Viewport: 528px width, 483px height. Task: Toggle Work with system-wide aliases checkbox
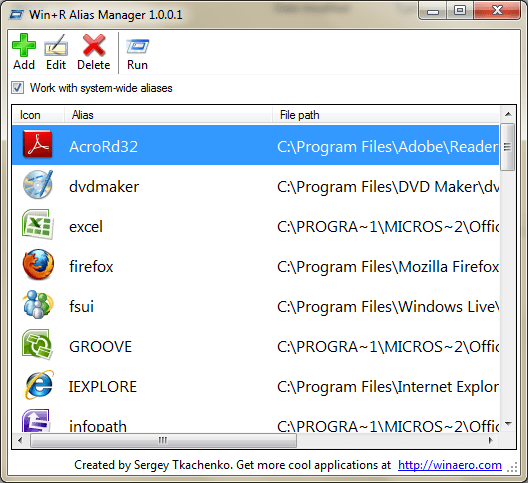click(x=17, y=88)
